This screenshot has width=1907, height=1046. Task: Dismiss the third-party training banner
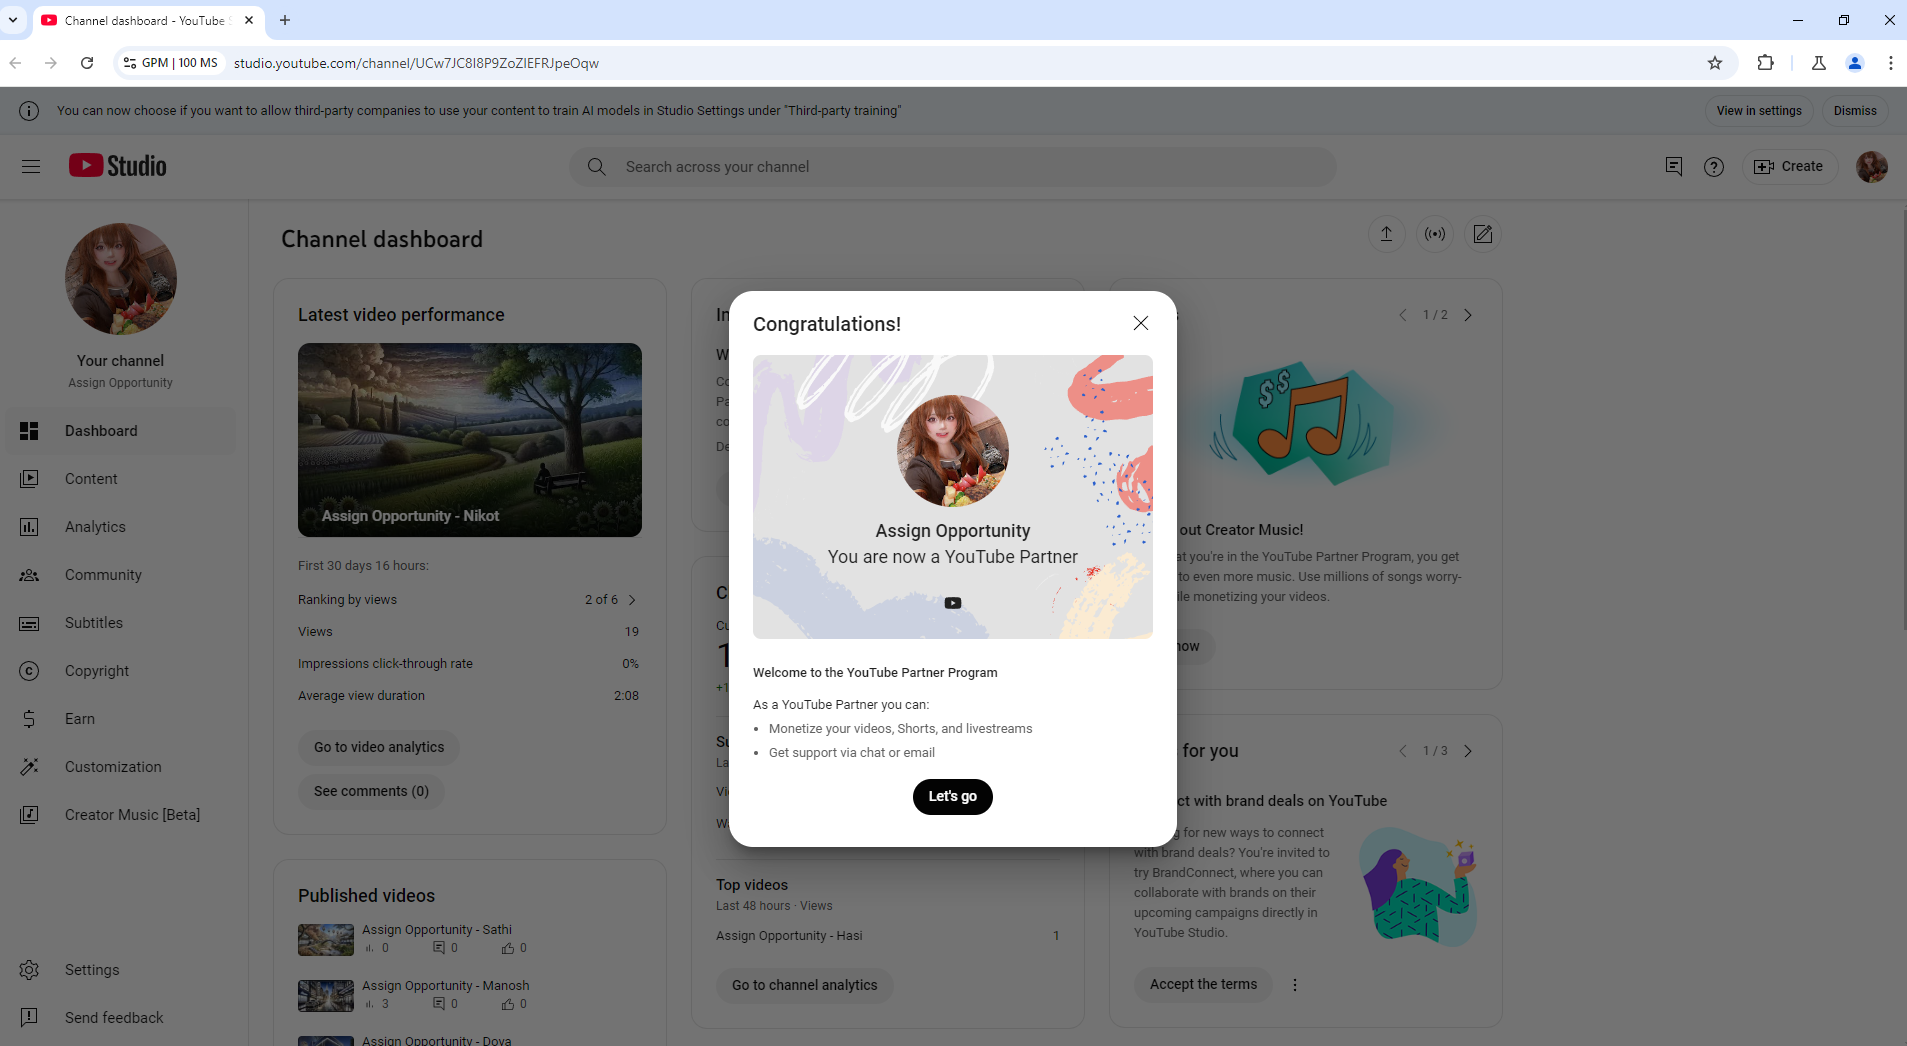click(x=1855, y=111)
